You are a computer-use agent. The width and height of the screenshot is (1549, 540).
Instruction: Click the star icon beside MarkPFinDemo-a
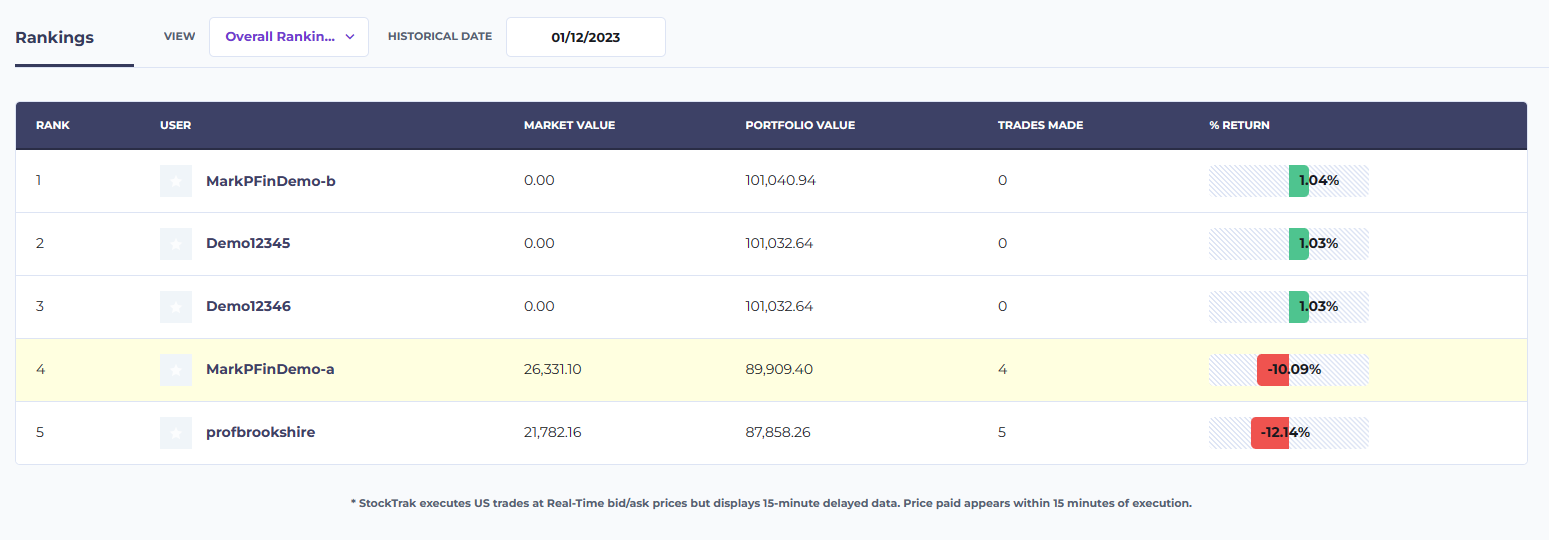[x=176, y=370]
